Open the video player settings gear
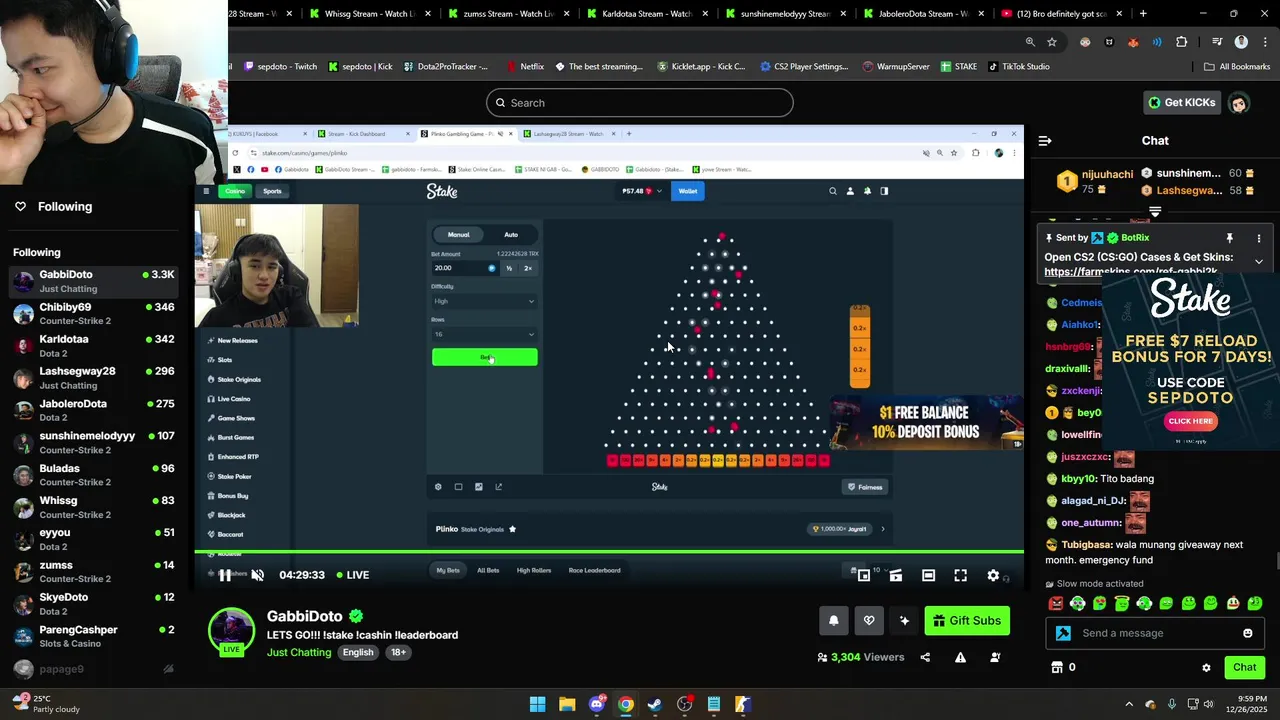The height and width of the screenshot is (720, 1280). click(993, 575)
